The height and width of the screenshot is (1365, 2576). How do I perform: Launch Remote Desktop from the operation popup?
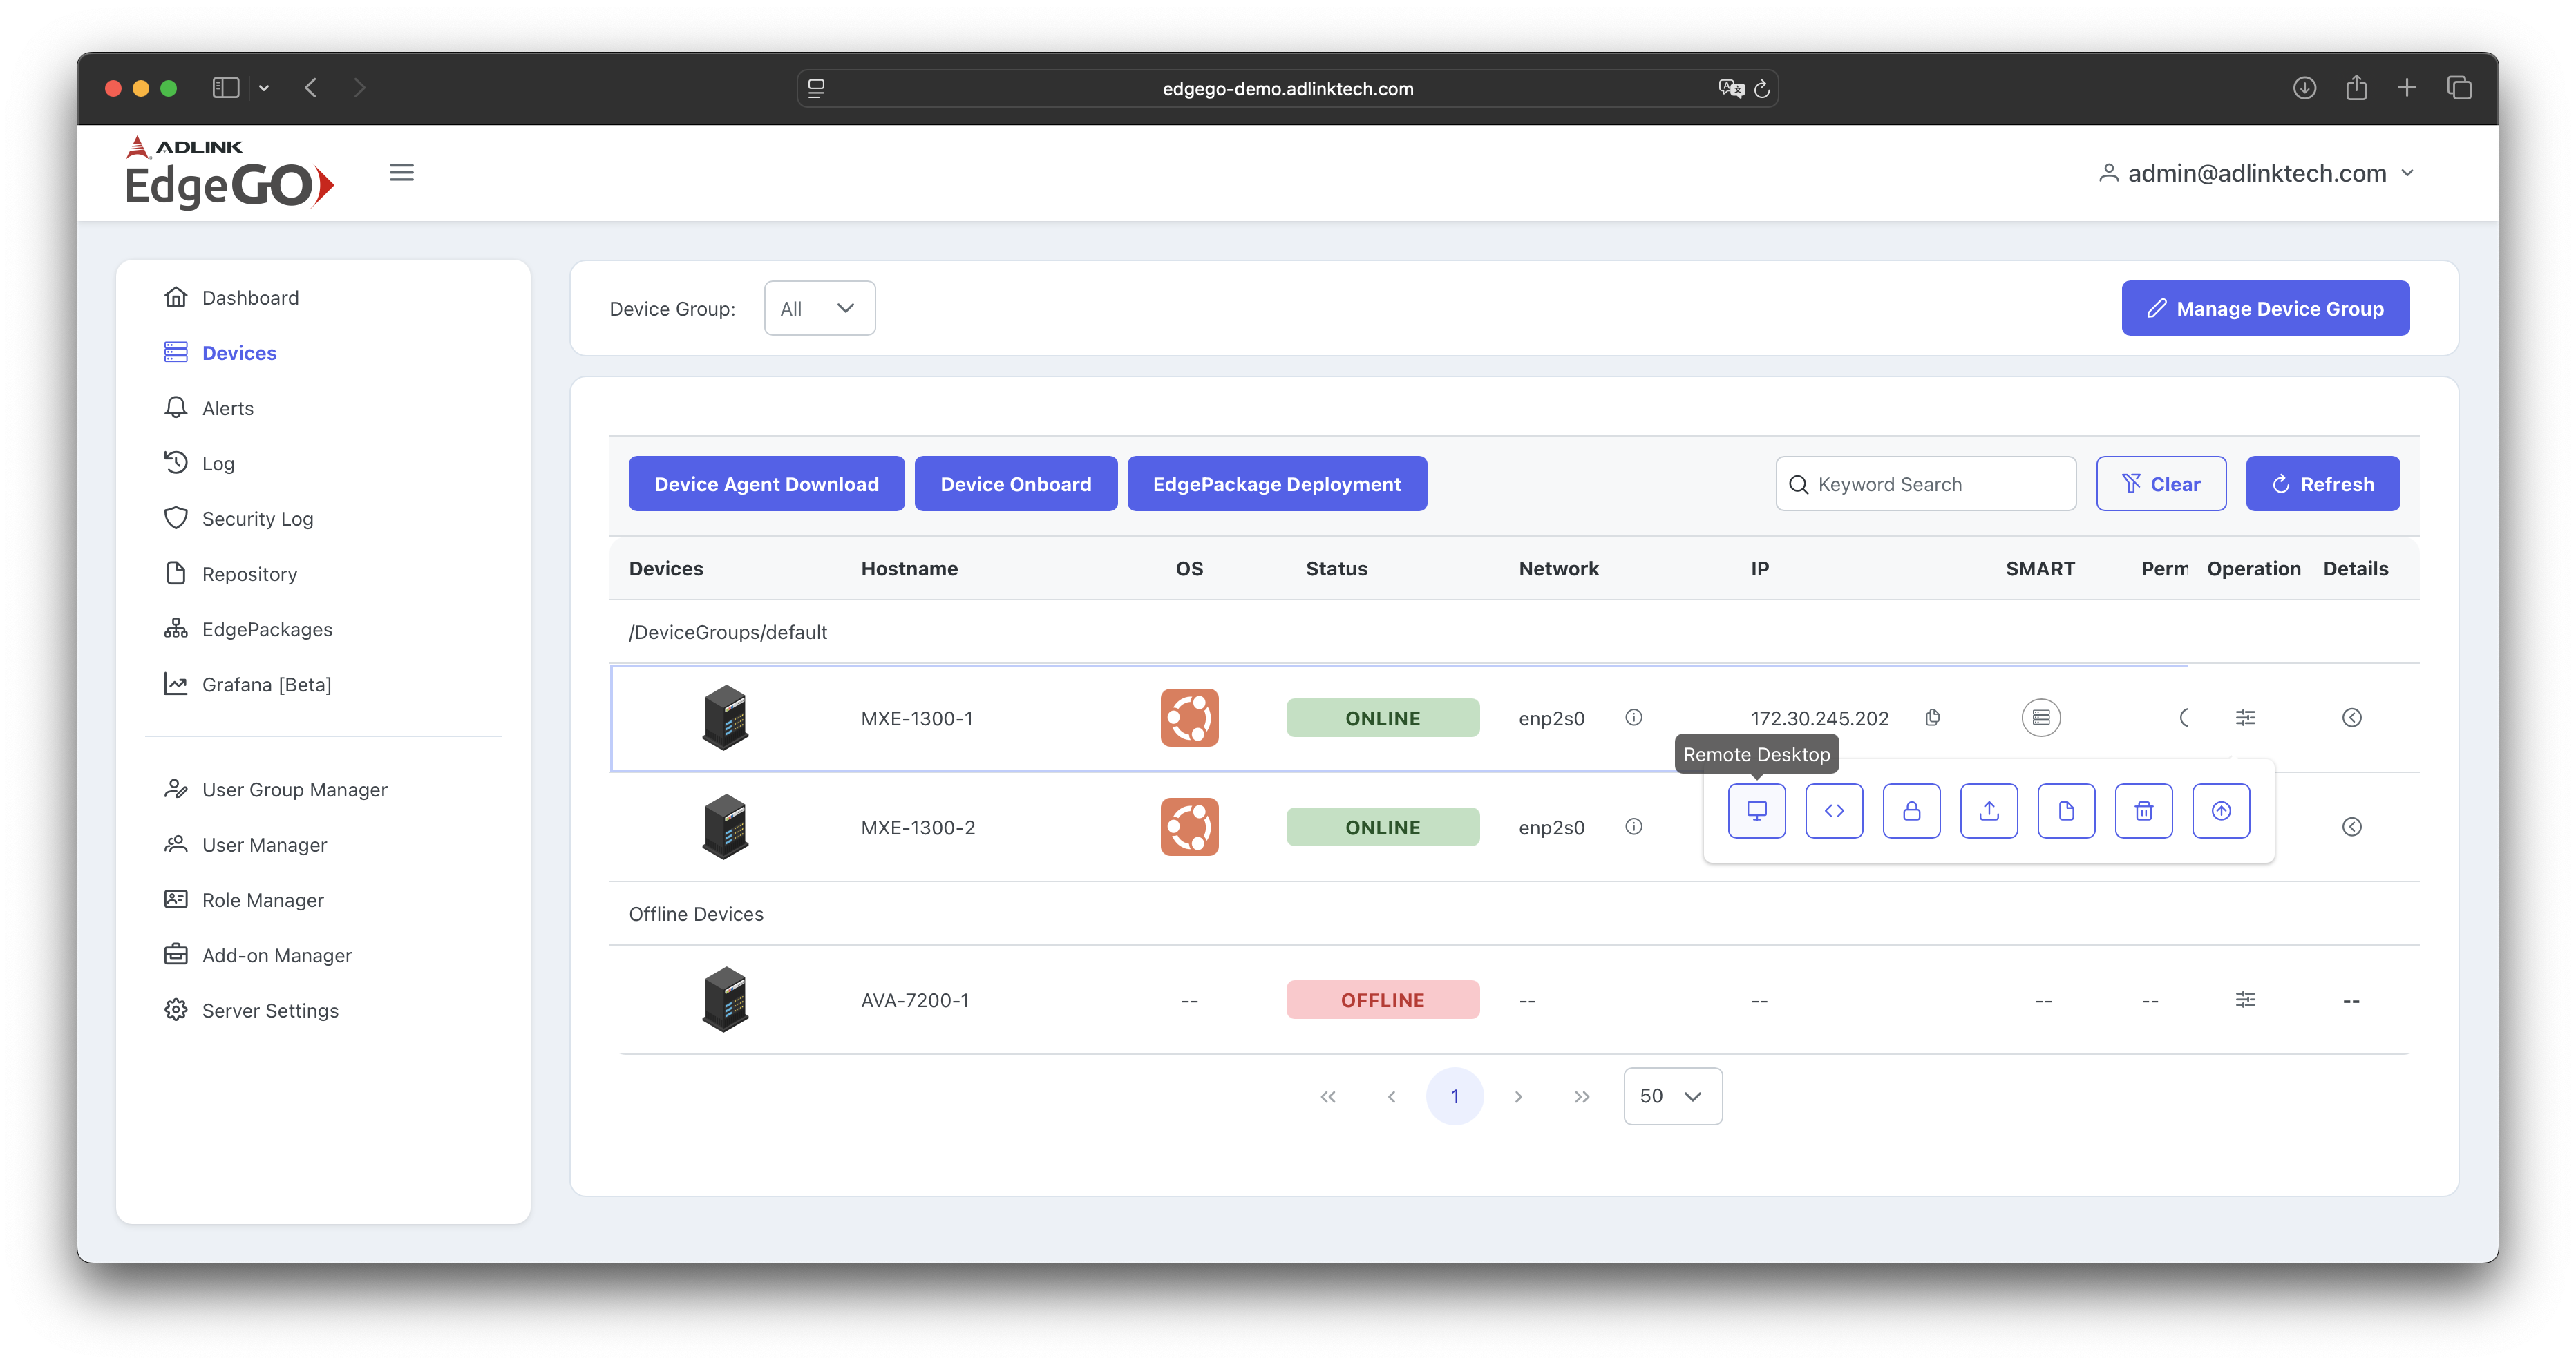1756,810
